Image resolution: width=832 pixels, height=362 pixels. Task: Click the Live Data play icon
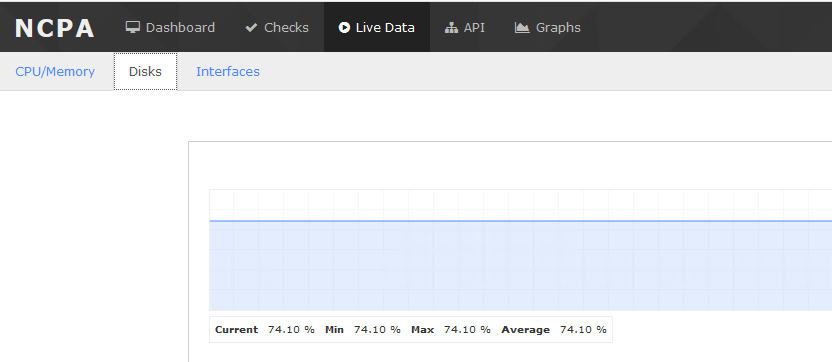(344, 28)
